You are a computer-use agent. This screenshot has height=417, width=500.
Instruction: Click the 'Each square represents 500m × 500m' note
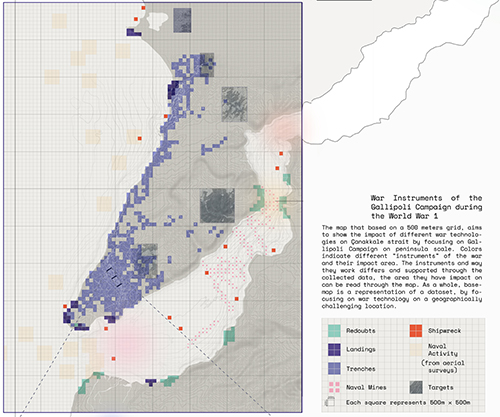tap(408, 402)
